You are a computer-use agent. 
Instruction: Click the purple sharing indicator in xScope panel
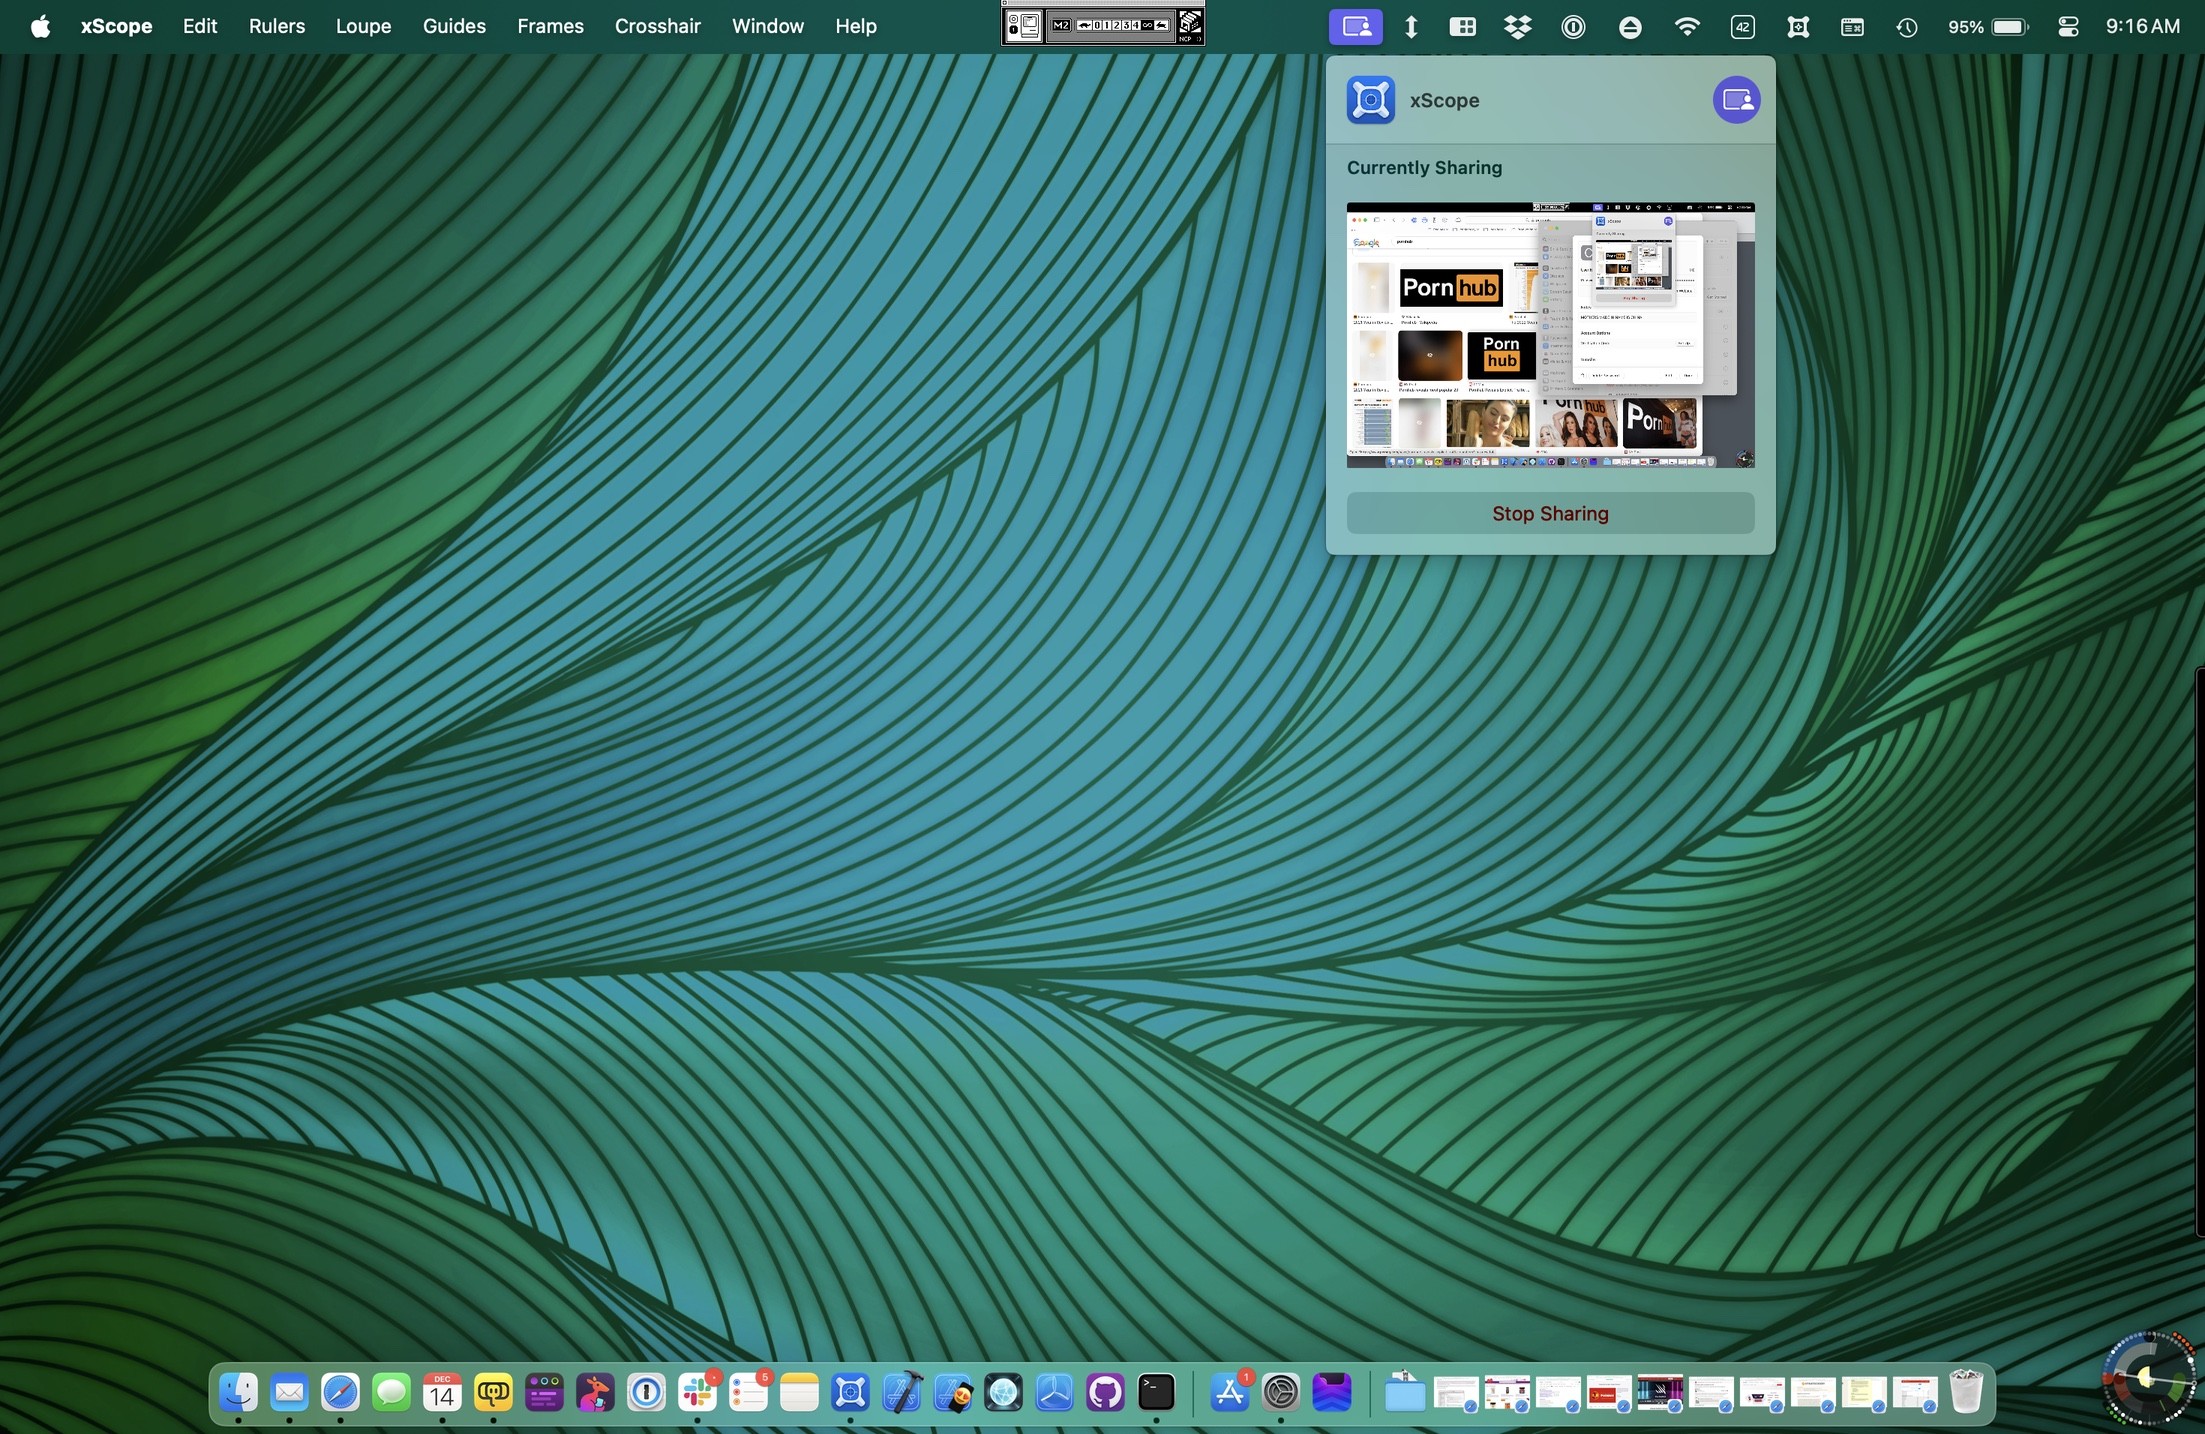click(1736, 100)
